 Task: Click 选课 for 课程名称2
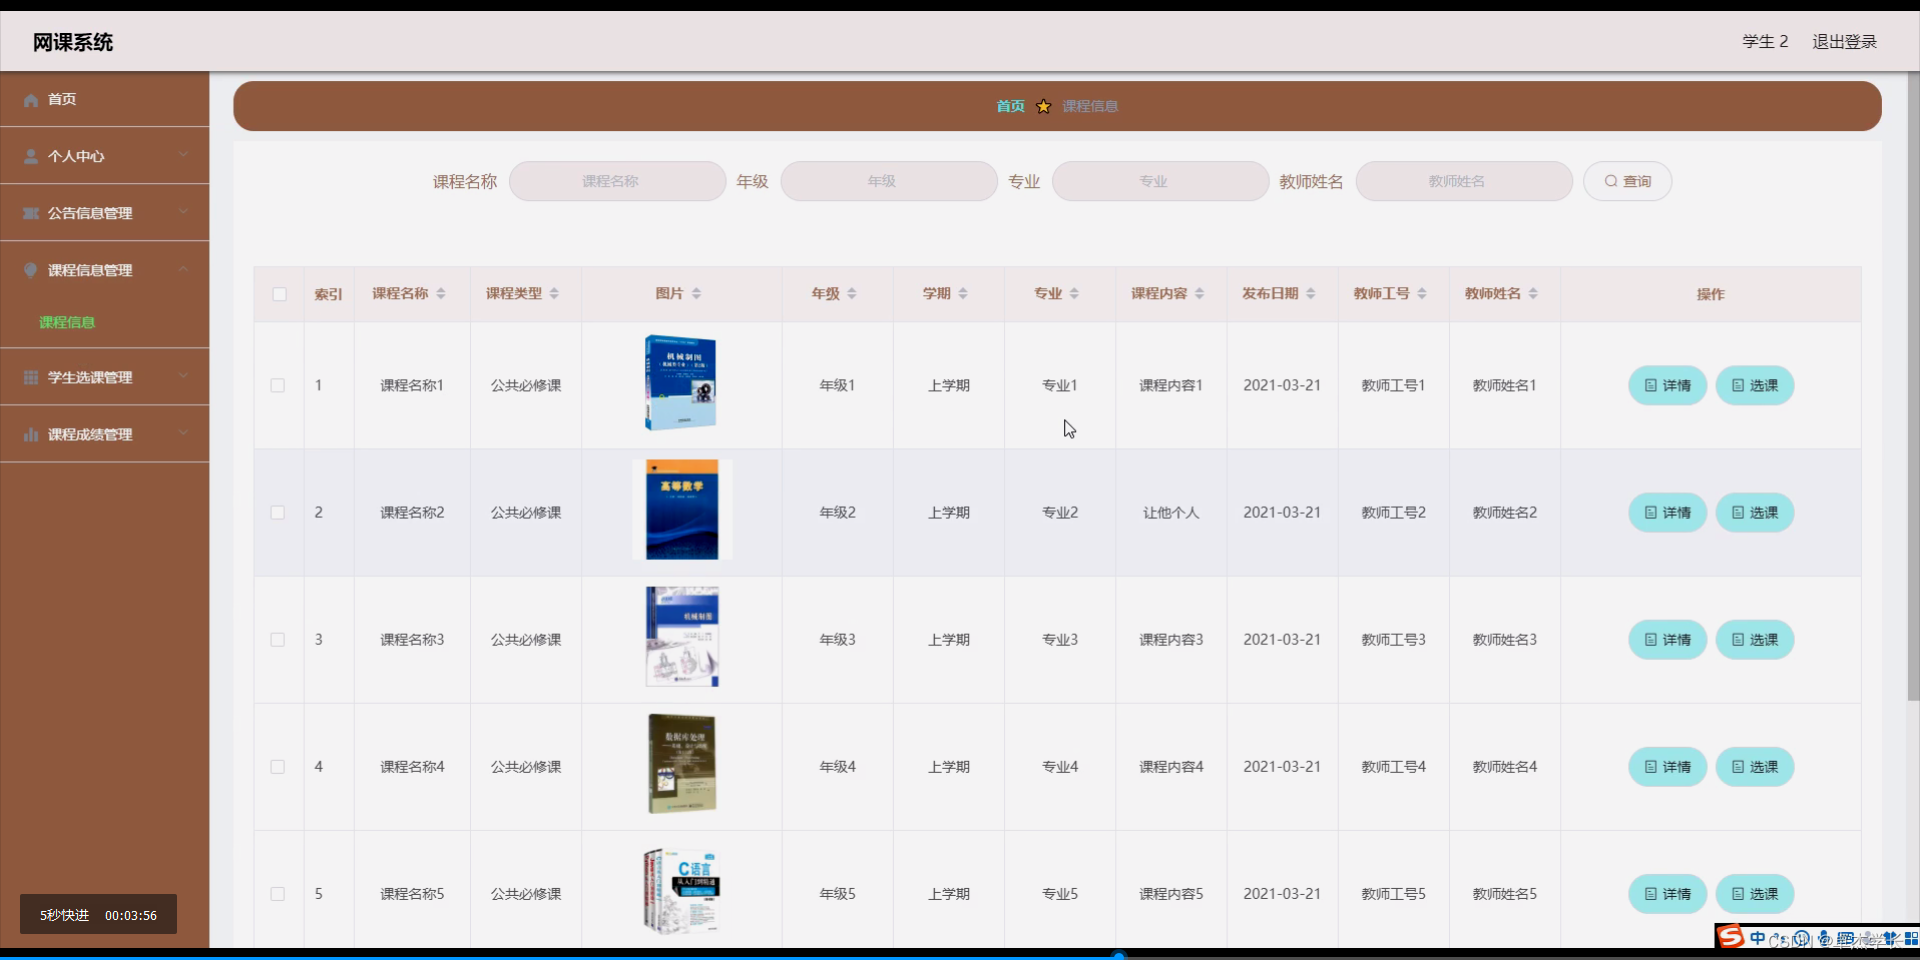[1755, 513]
